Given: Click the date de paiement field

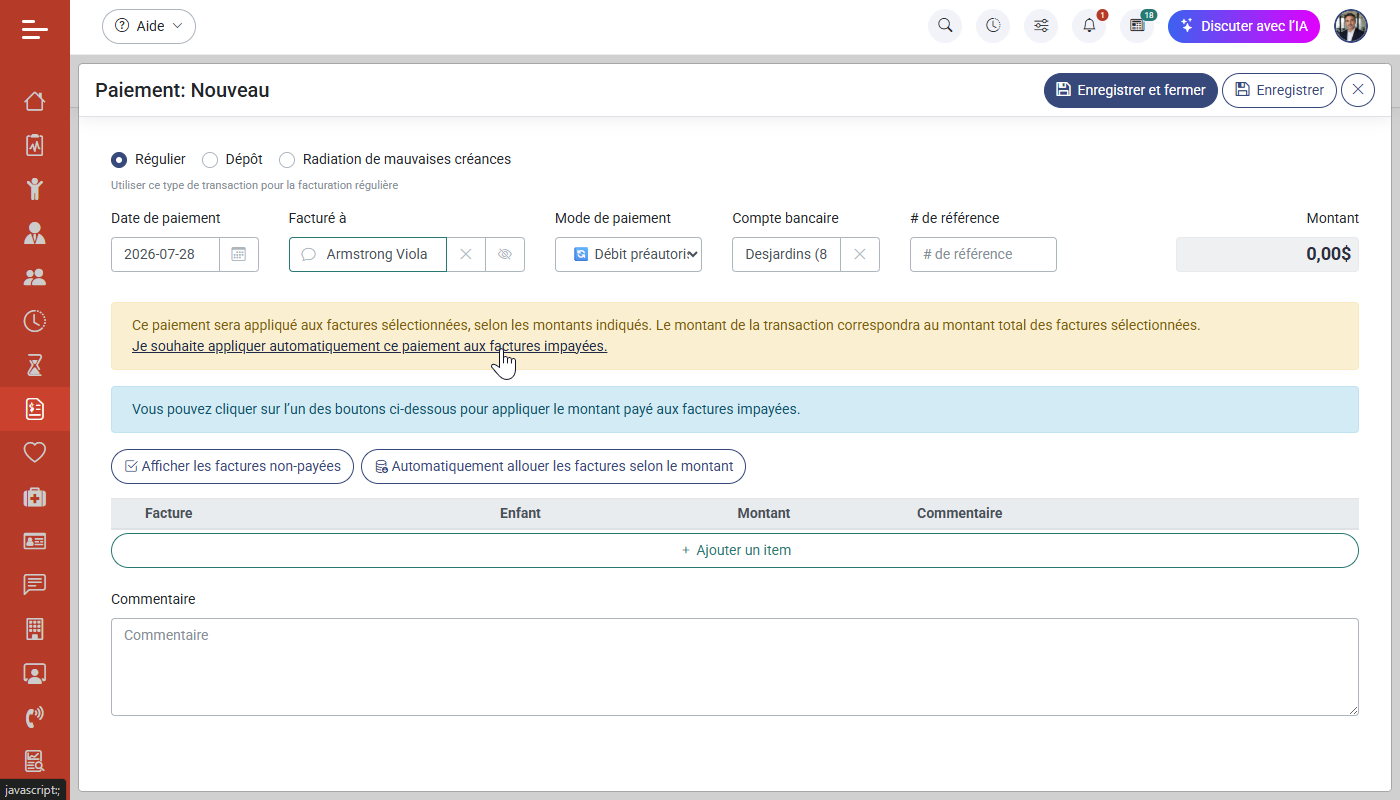Looking at the screenshot, I should tap(166, 254).
